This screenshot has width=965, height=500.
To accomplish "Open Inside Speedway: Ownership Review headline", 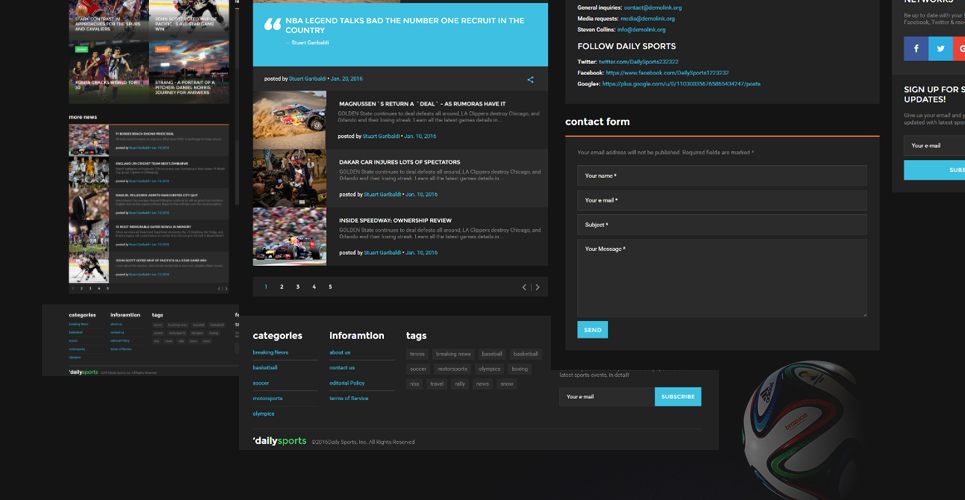I will click(395, 220).
